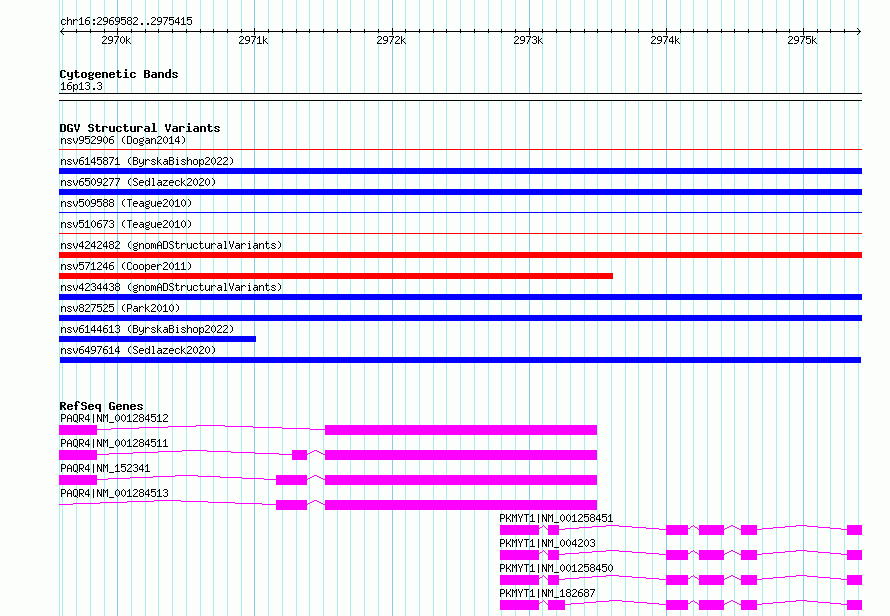Click the blue bar of nsv6509277
This screenshot has height=616, width=890.
click(x=460, y=192)
